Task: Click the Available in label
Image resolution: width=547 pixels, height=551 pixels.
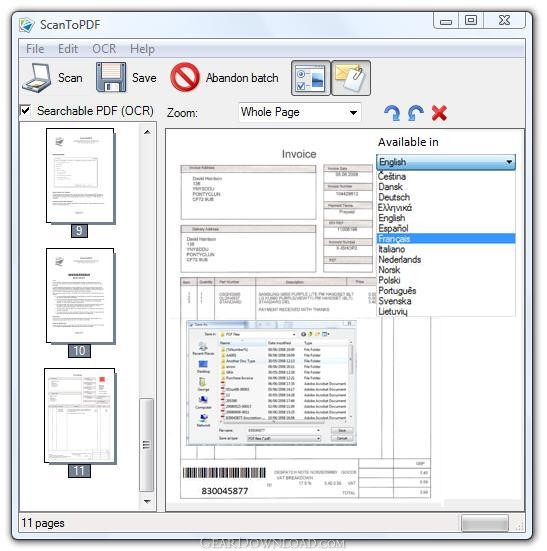Action: (408, 142)
